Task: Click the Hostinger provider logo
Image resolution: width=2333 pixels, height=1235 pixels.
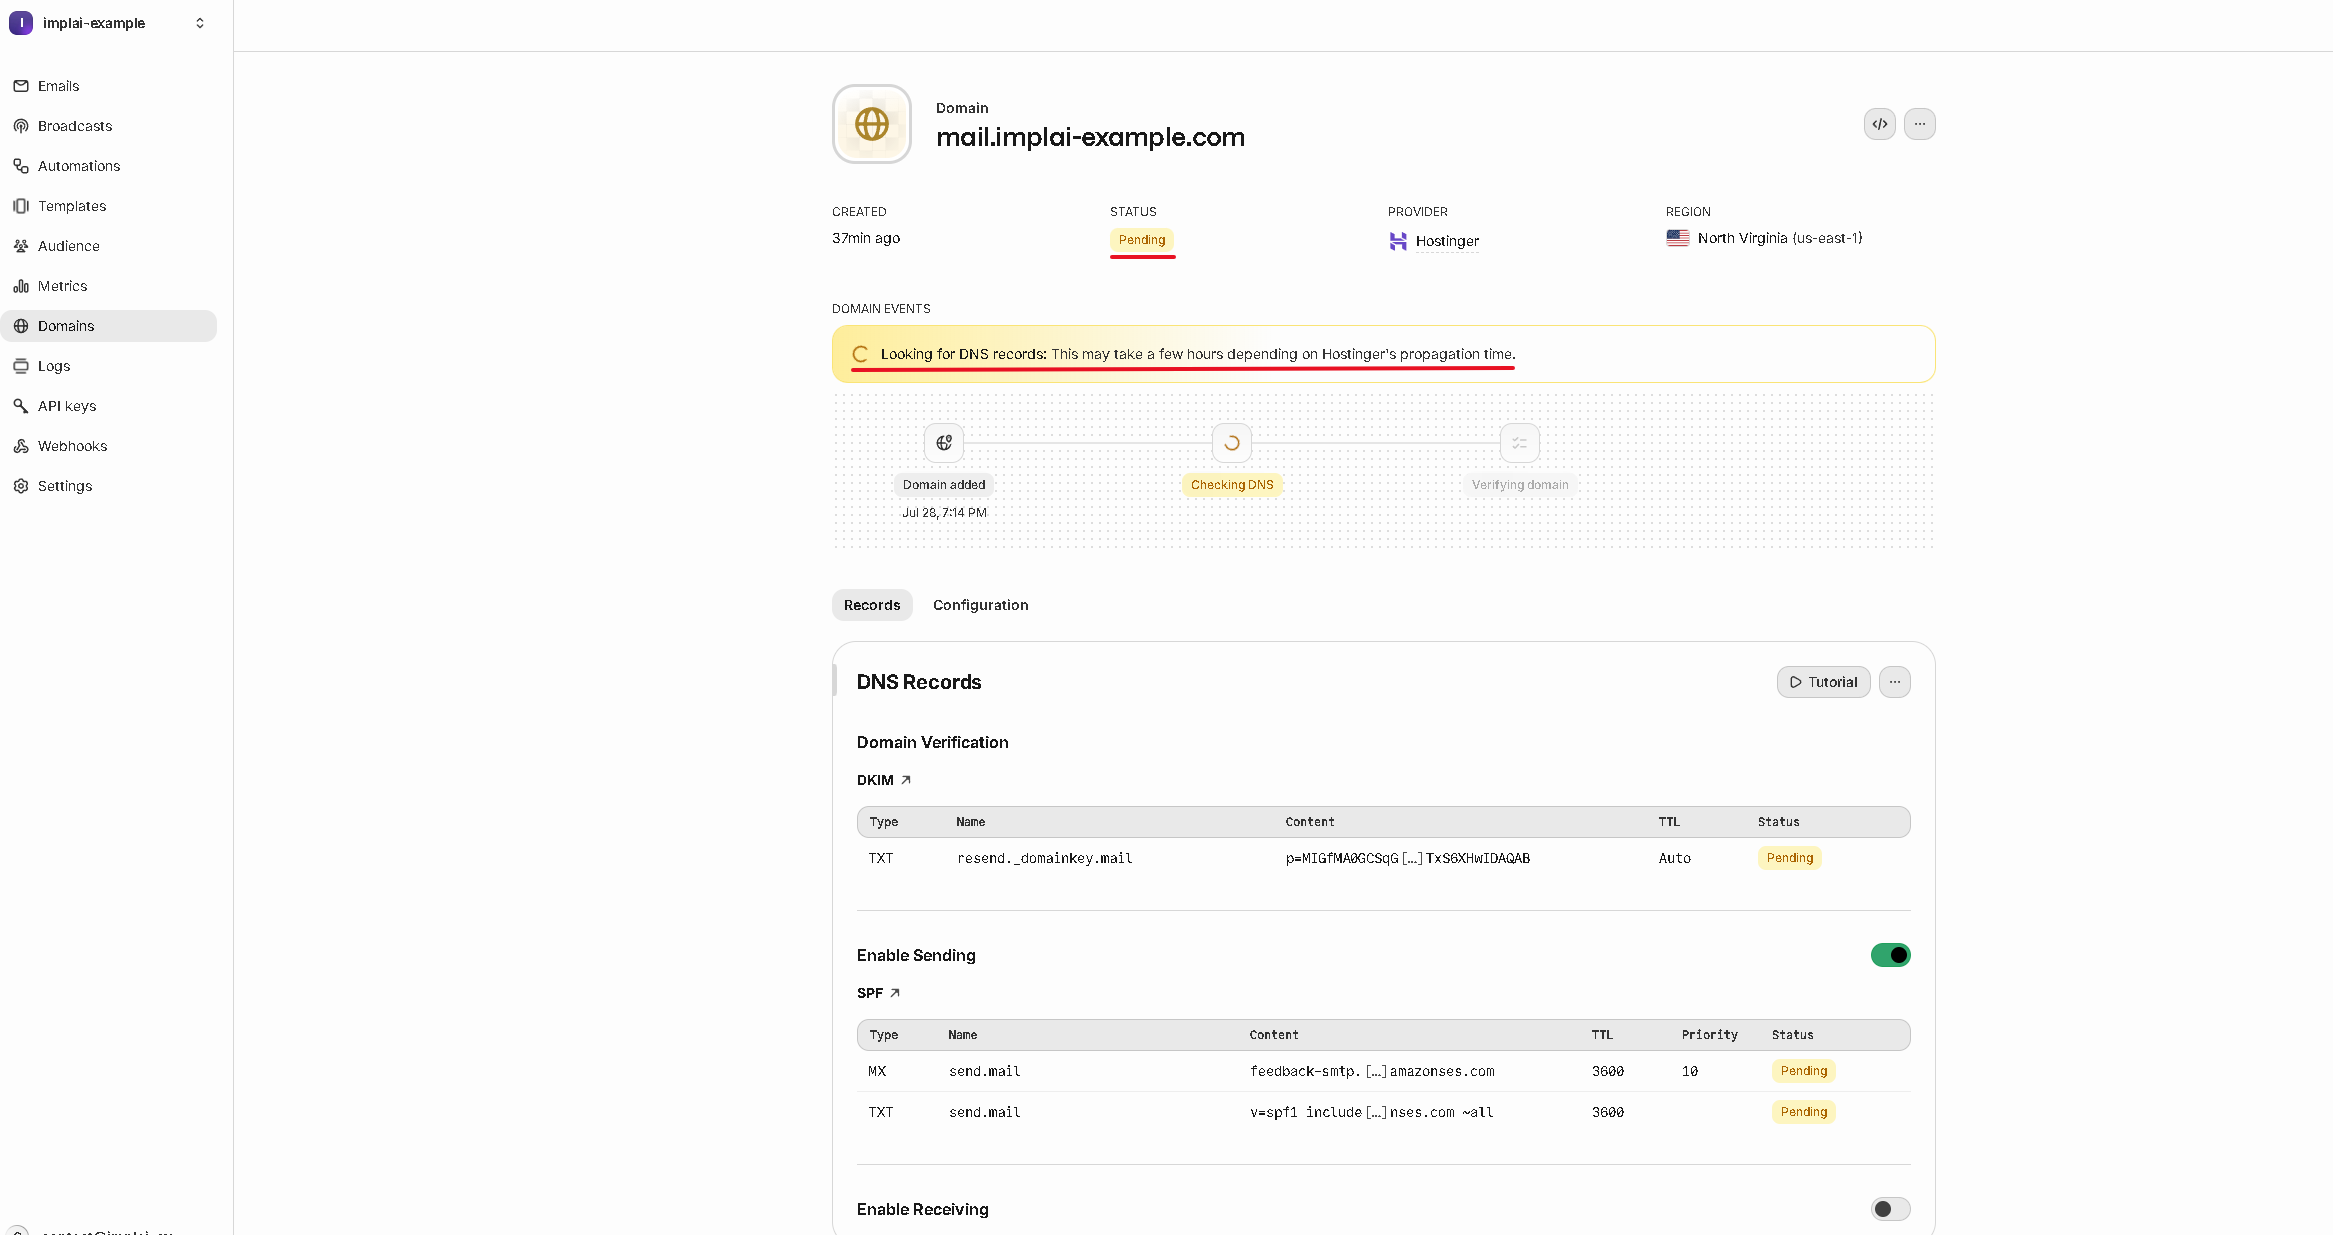Action: [x=1398, y=241]
